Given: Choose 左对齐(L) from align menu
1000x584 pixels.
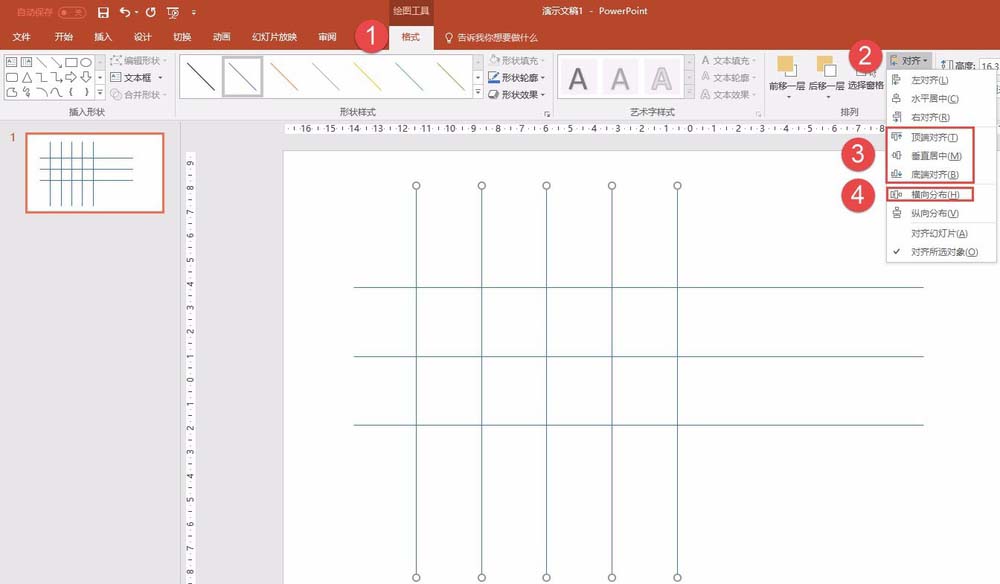Looking at the screenshot, I should (941, 80).
